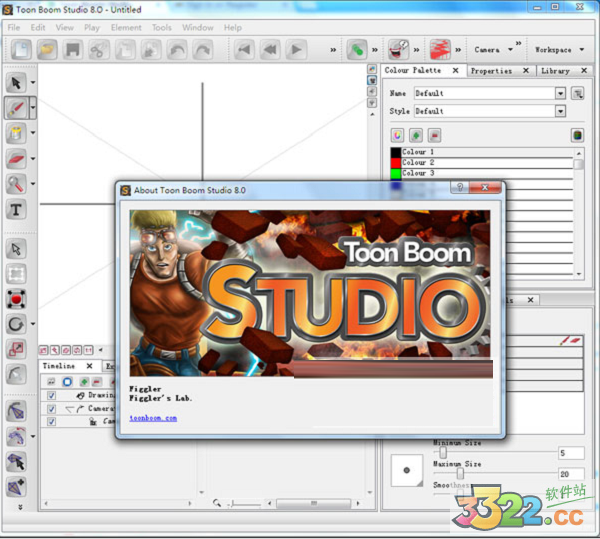Click the New document toolbar icon
This screenshot has width=600, height=539.
(x=21, y=49)
